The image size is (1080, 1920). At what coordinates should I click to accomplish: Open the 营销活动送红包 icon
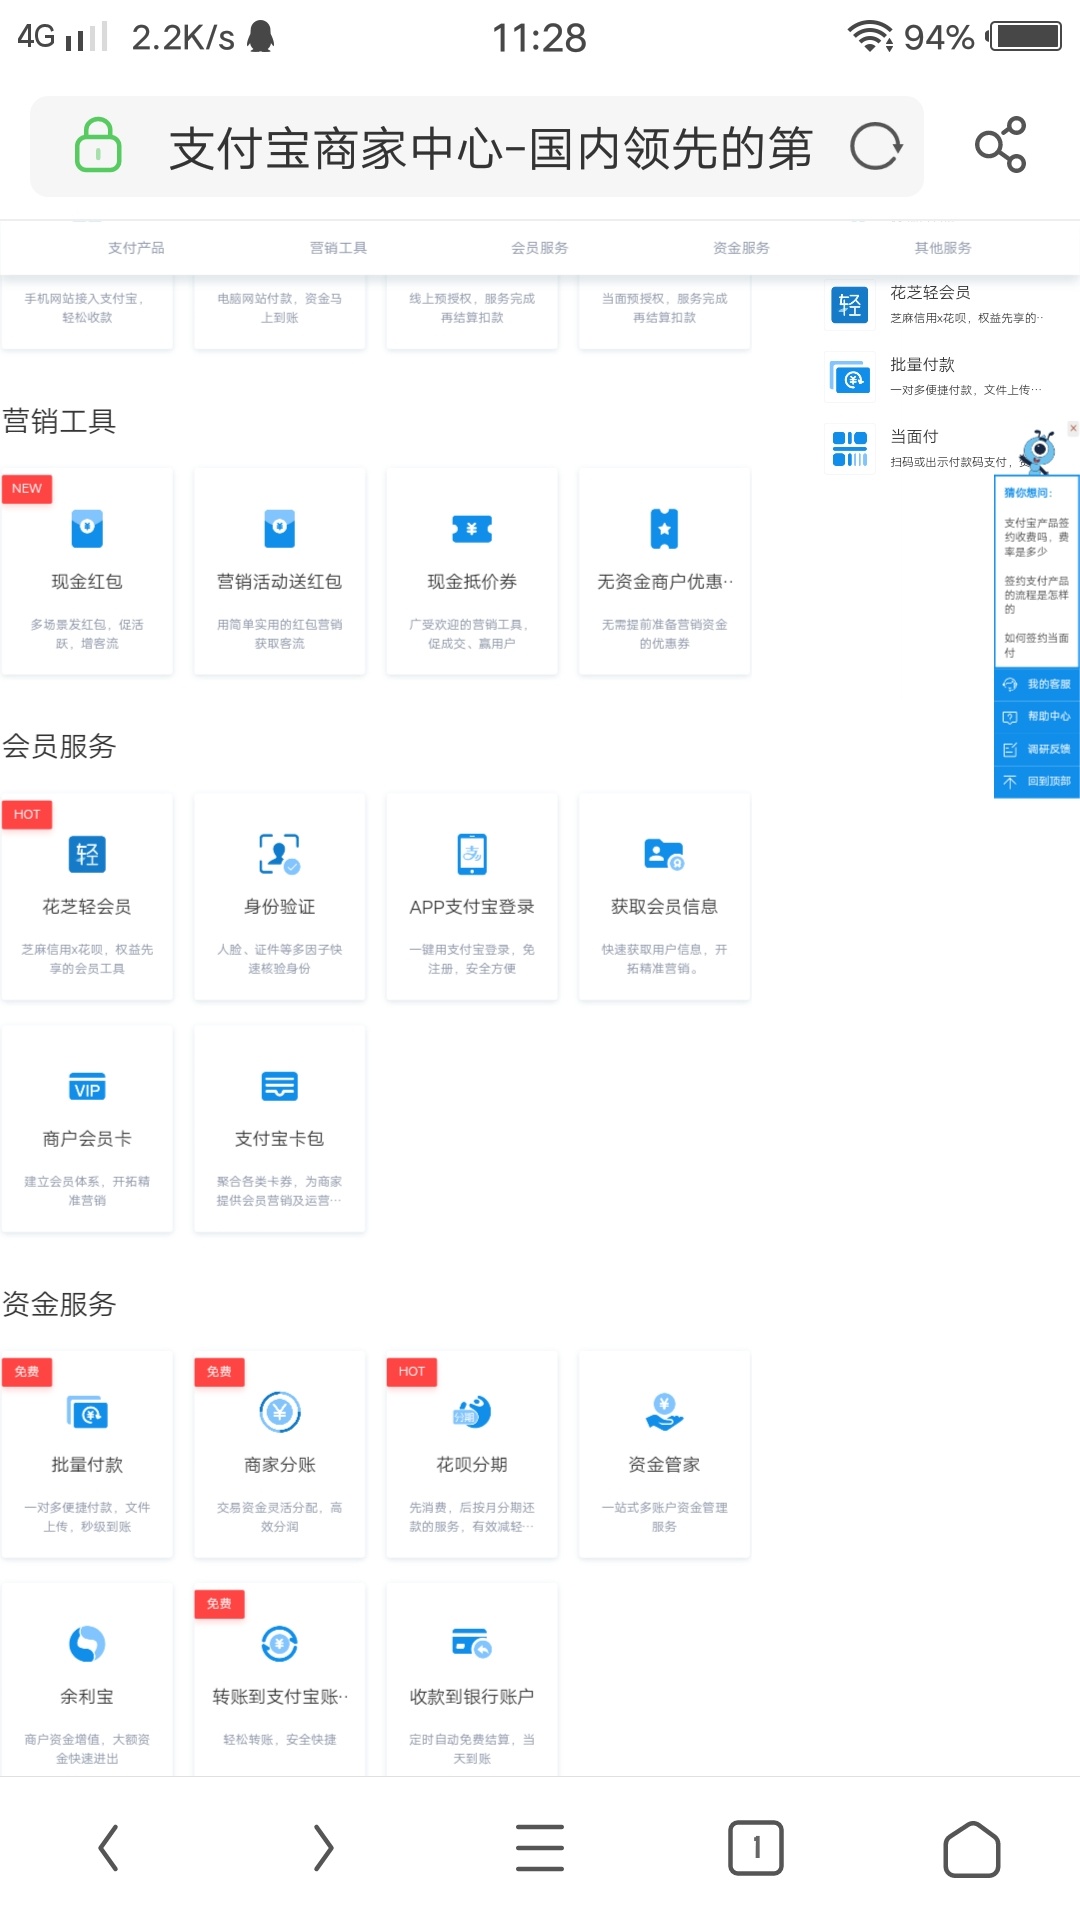coord(279,528)
